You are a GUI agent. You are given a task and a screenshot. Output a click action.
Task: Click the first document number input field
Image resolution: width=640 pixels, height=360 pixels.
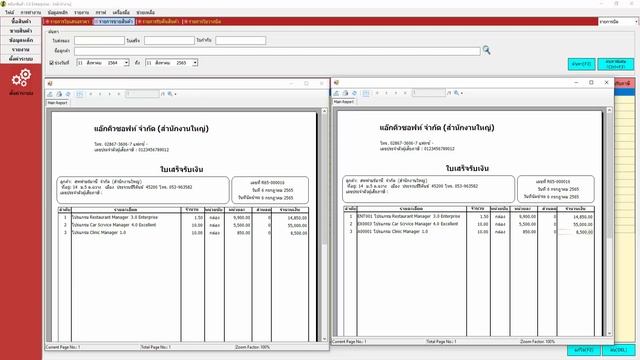click(x=99, y=40)
